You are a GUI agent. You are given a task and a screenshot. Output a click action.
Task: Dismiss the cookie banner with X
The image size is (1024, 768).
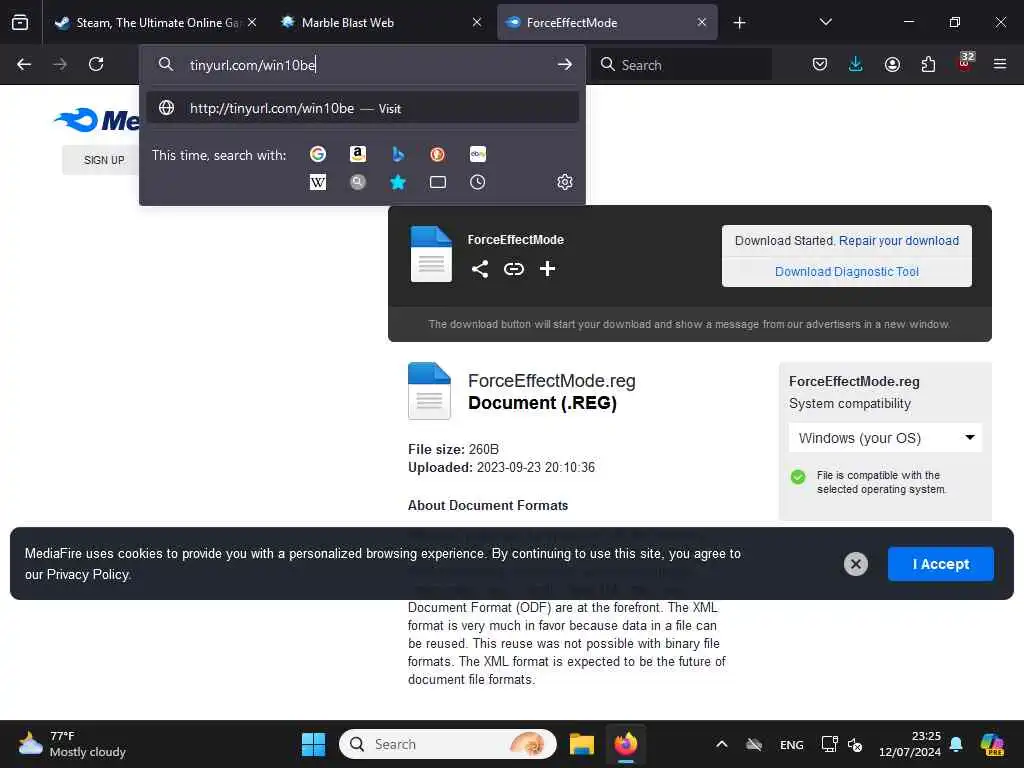coord(856,564)
